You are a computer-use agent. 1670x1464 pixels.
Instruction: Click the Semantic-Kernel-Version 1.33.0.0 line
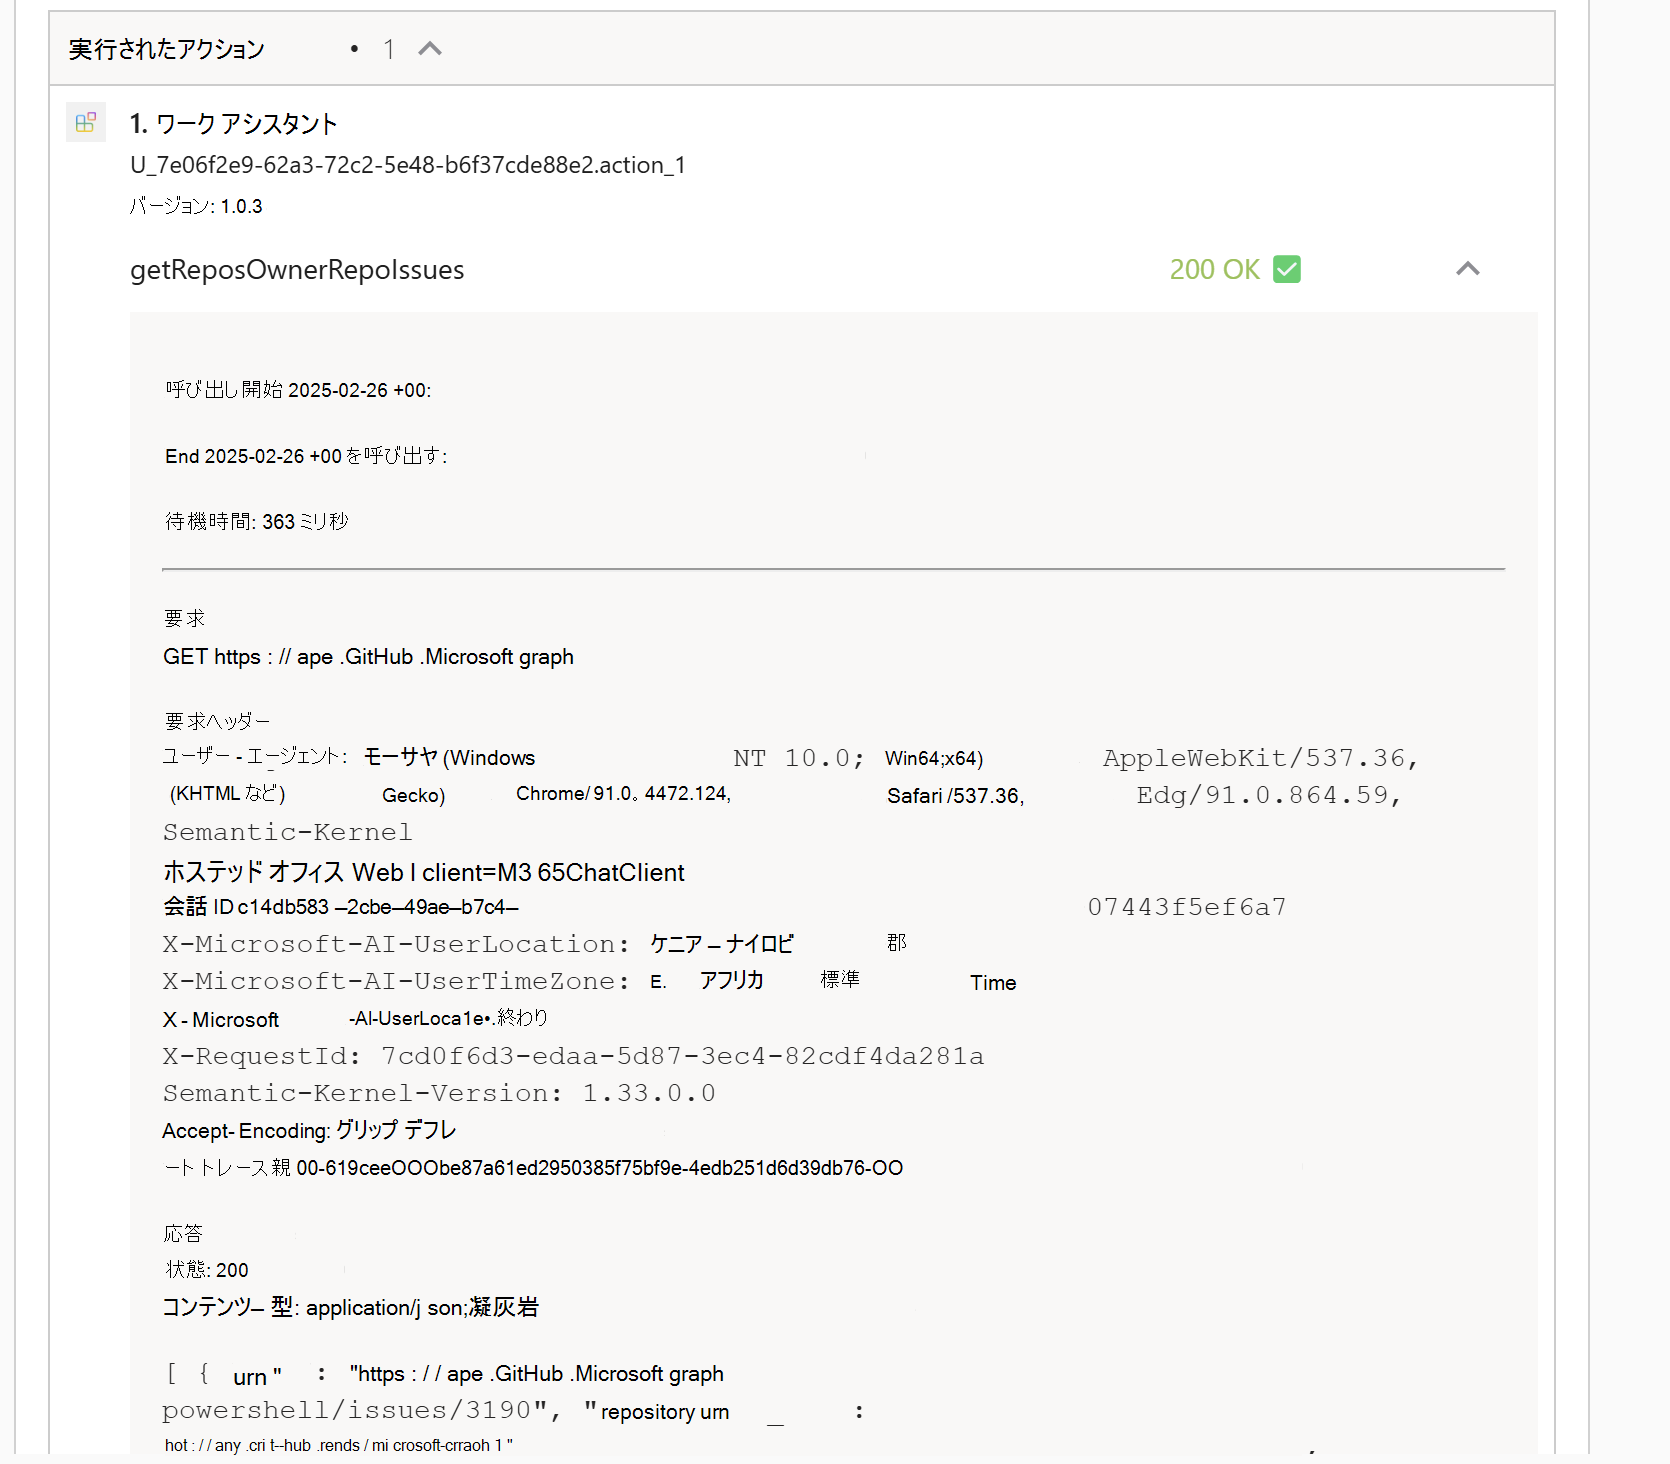pos(439,1092)
